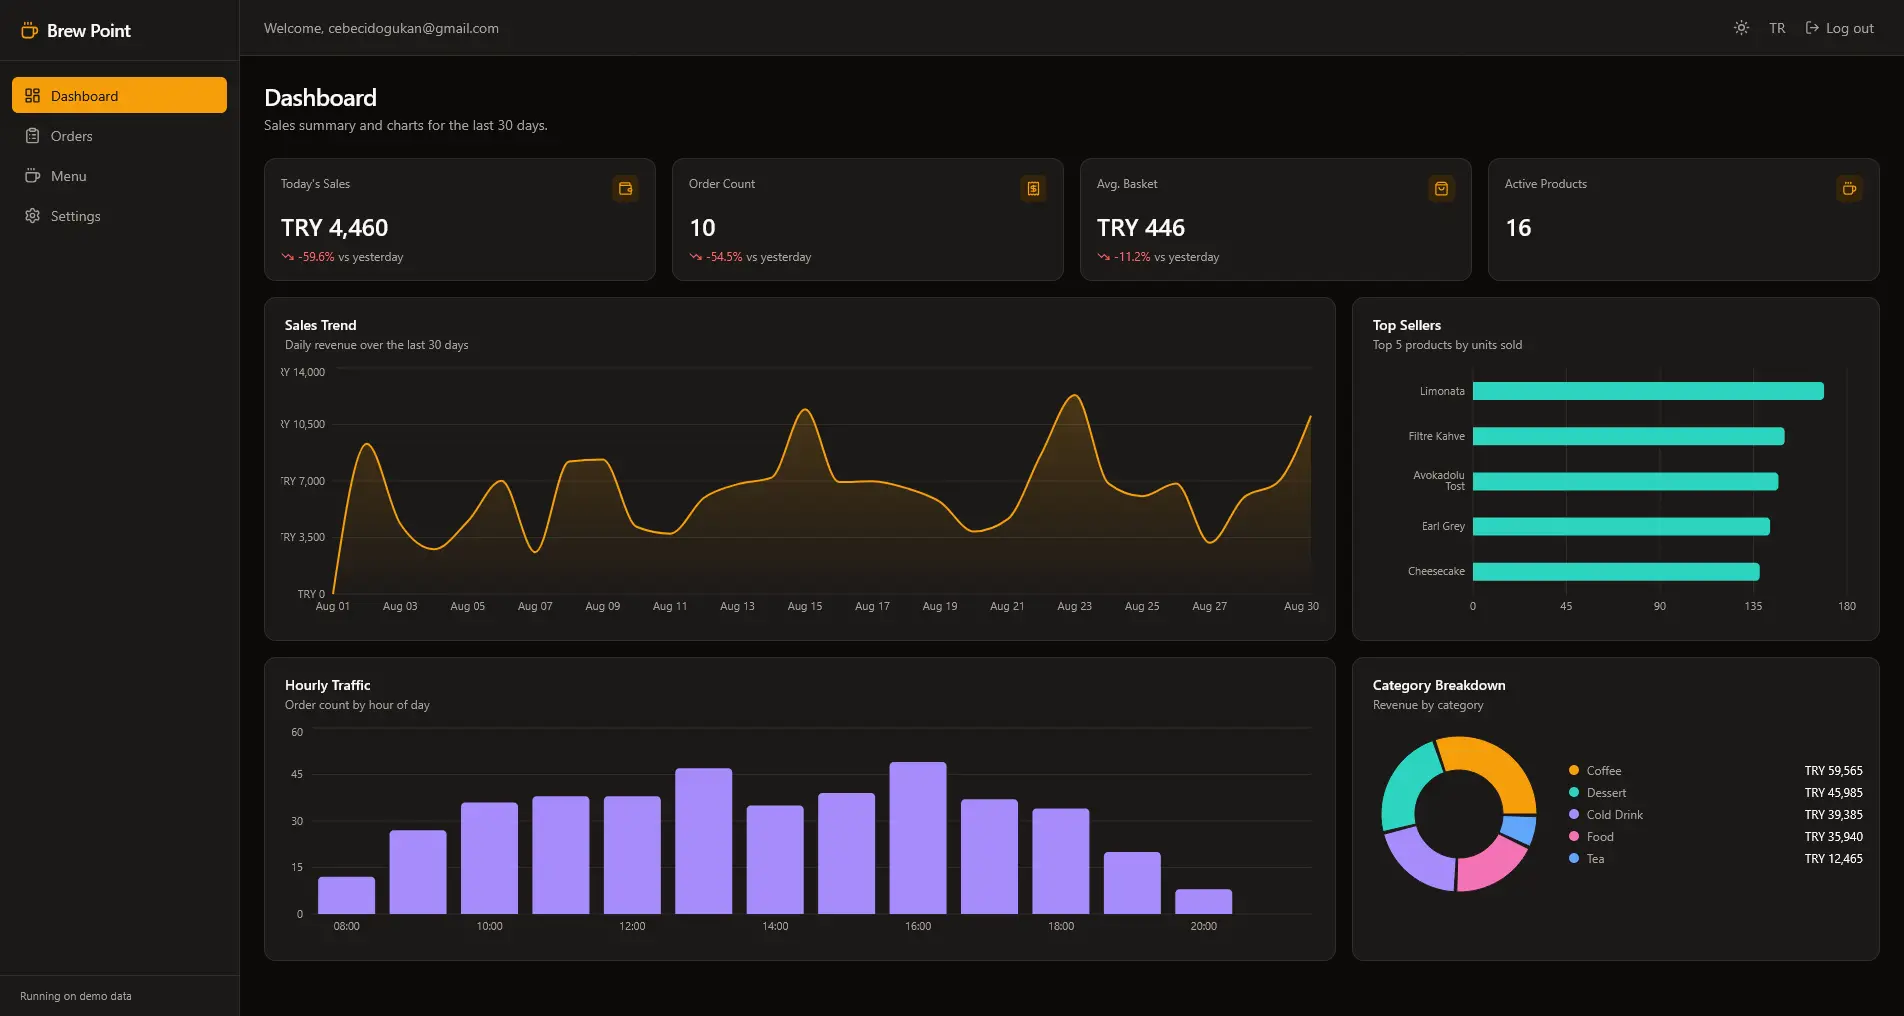Click the Food pink legend dot

1574,836
